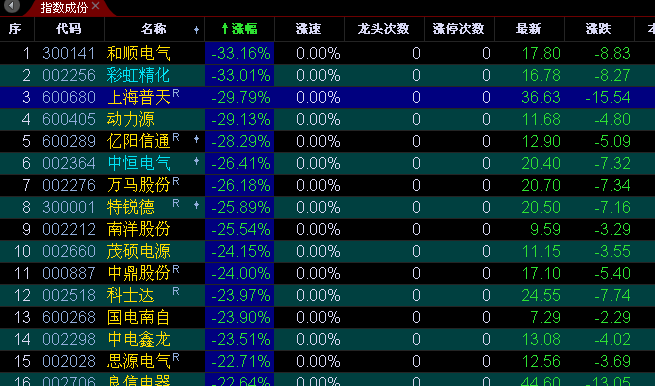Sort by 涨幅 column header

(239, 29)
